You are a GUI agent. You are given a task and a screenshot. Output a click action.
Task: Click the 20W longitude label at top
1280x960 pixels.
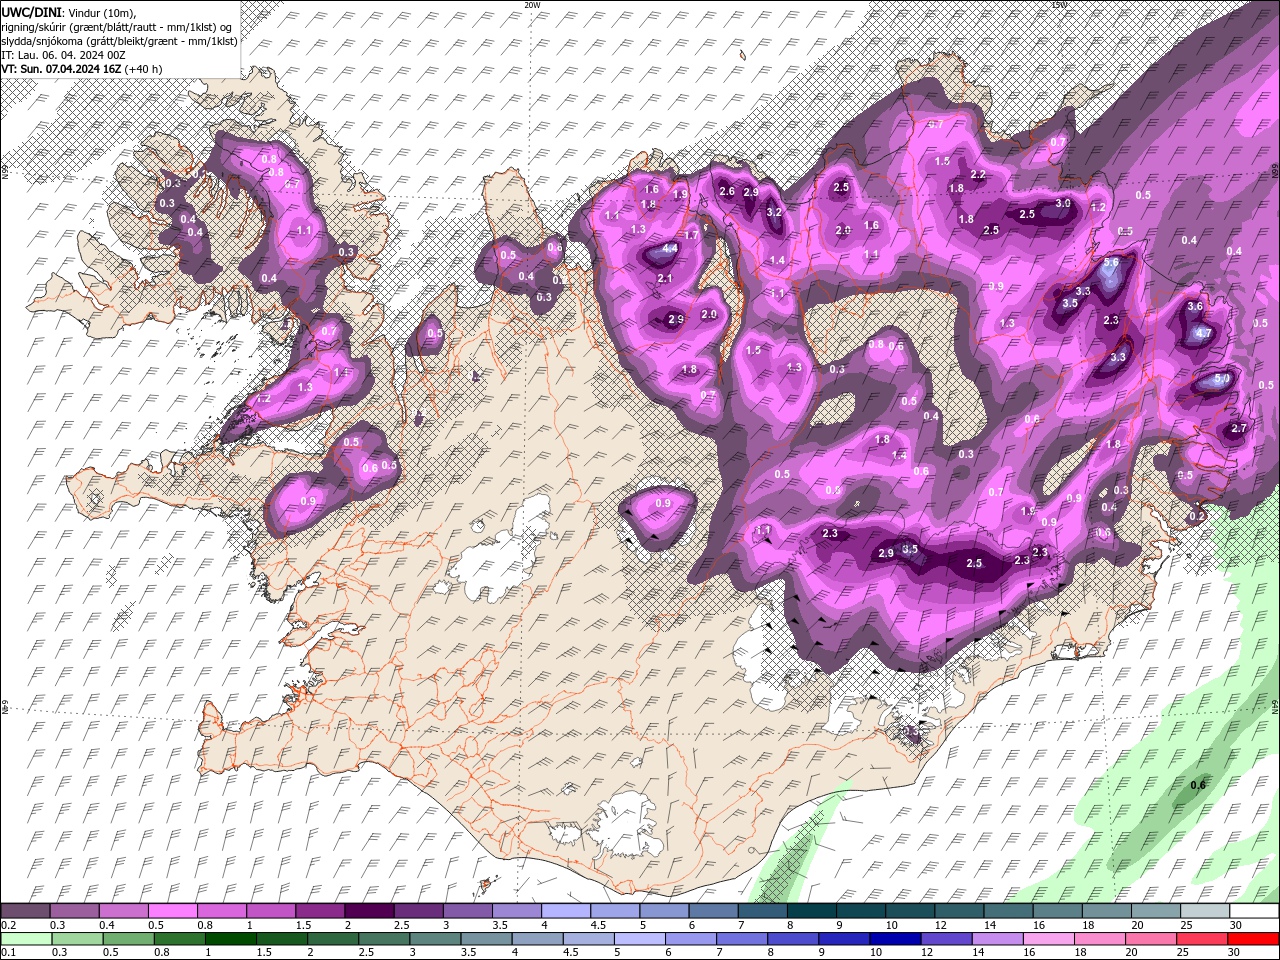532,5
